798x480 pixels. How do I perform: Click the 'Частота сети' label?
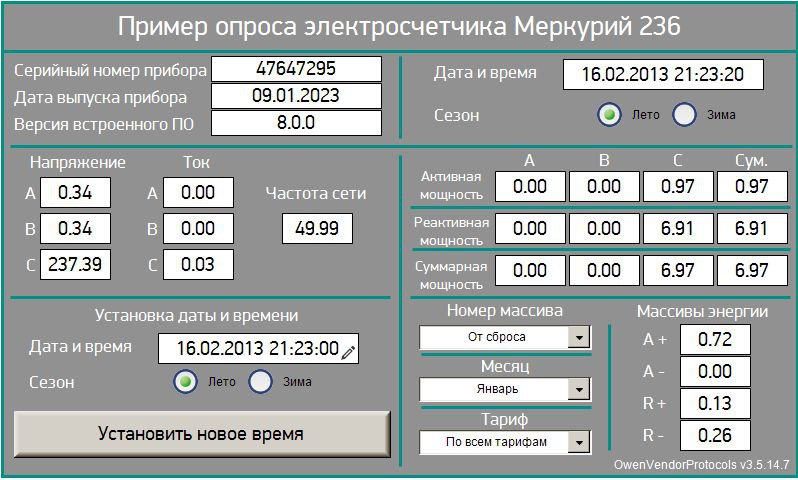point(316,193)
